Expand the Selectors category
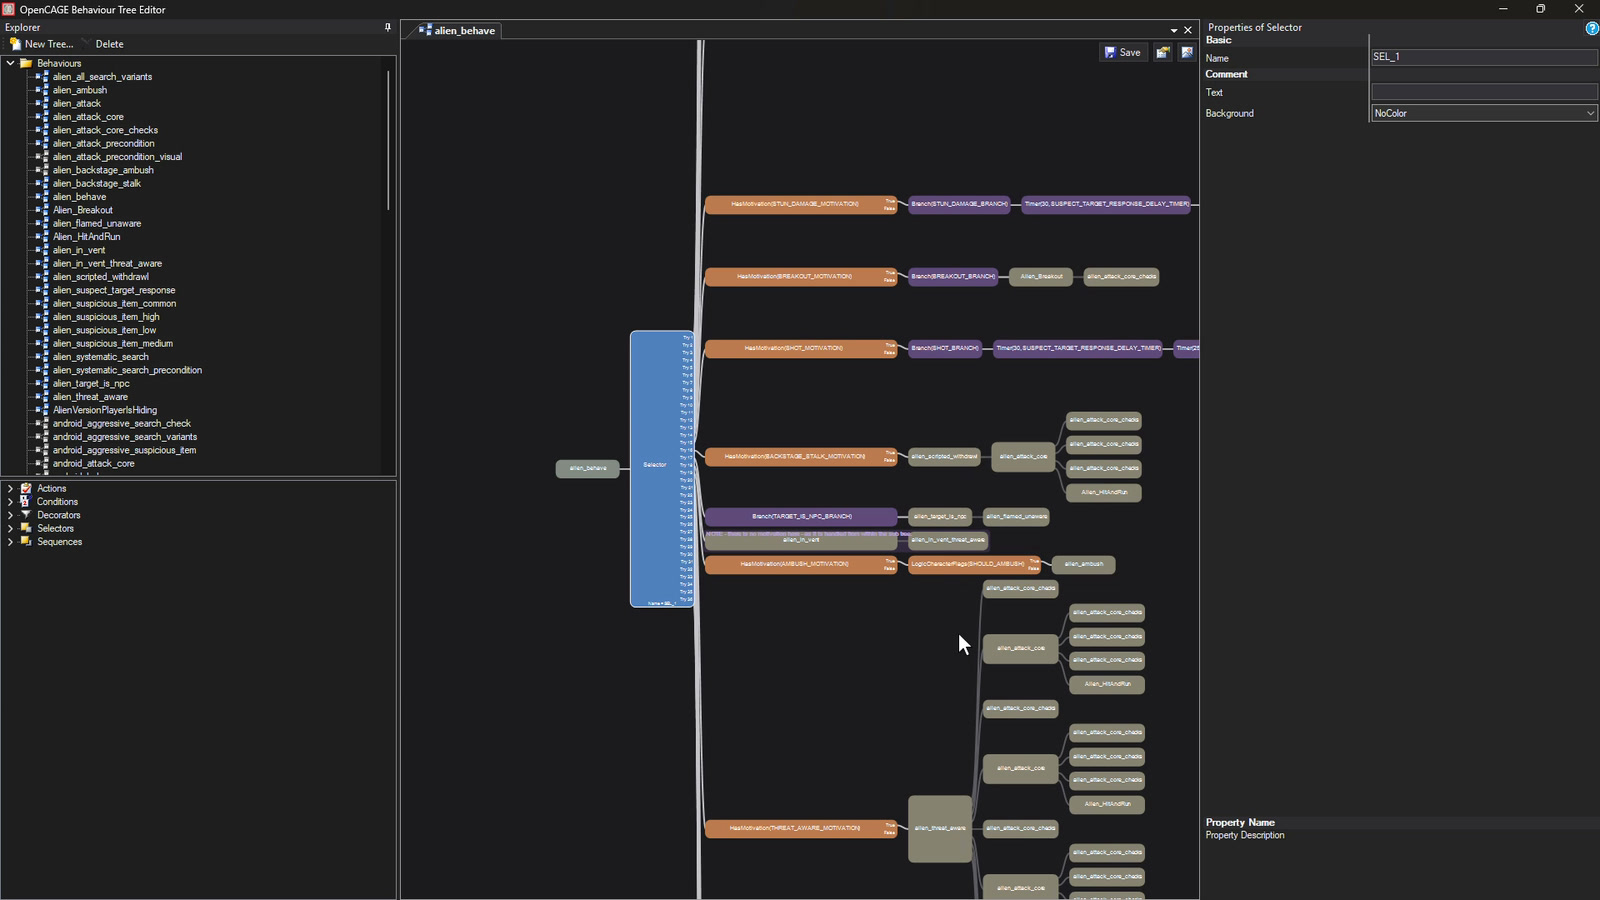 [10, 528]
